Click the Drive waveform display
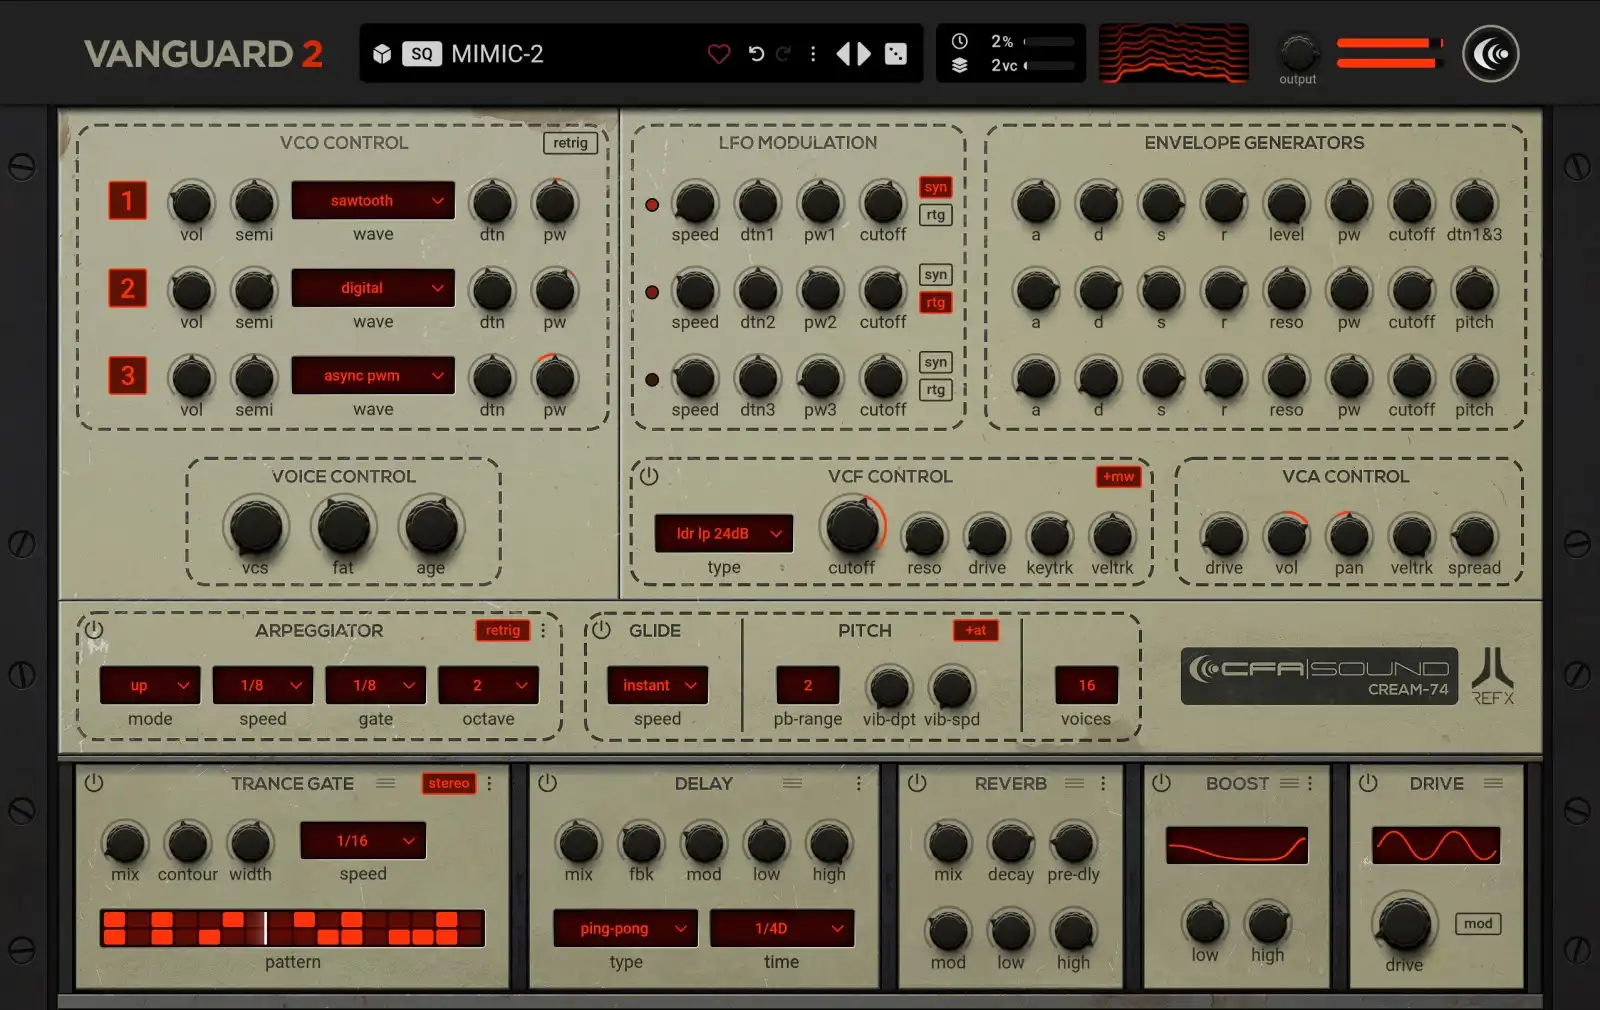The image size is (1600, 1010). point(1436,846)
